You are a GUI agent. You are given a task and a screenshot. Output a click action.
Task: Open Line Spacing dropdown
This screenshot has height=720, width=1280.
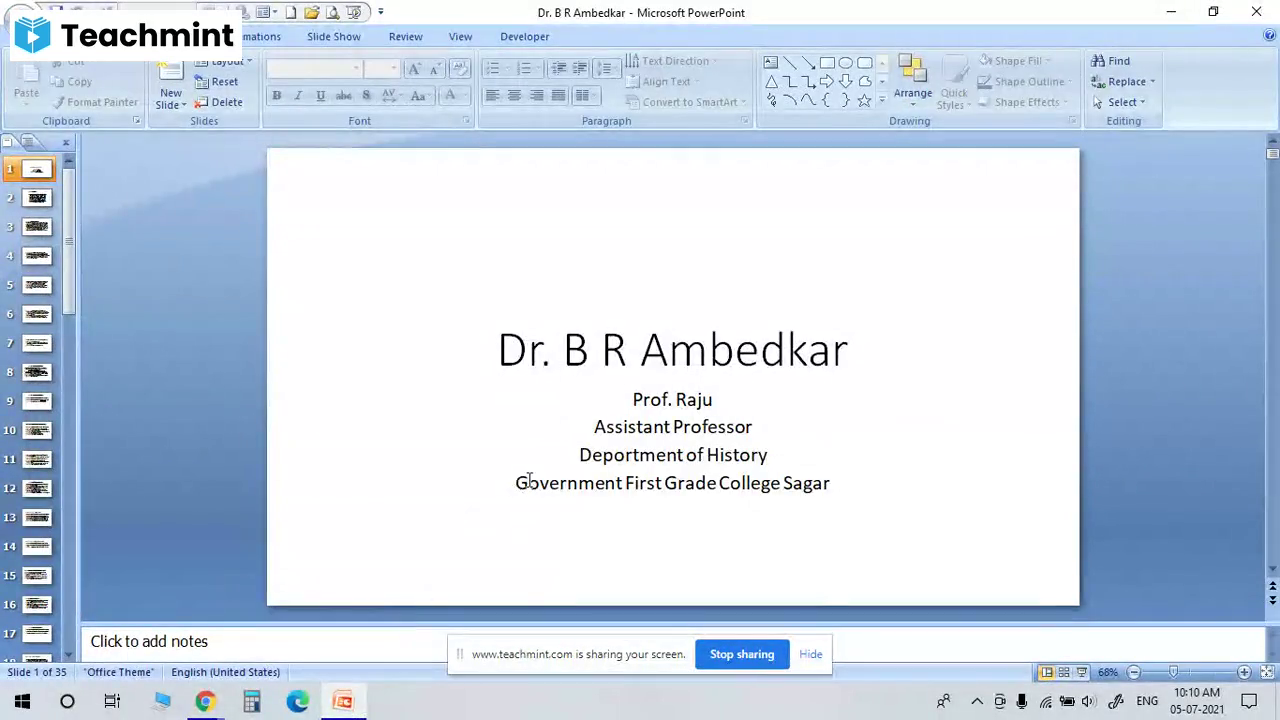coord(606,68)
